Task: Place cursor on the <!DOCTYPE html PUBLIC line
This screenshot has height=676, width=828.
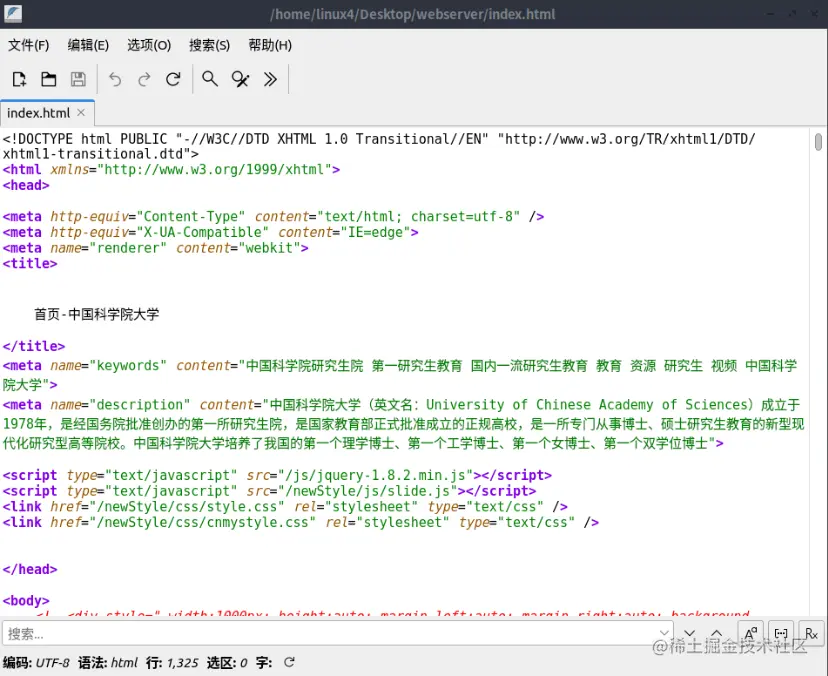Action: 379,139
